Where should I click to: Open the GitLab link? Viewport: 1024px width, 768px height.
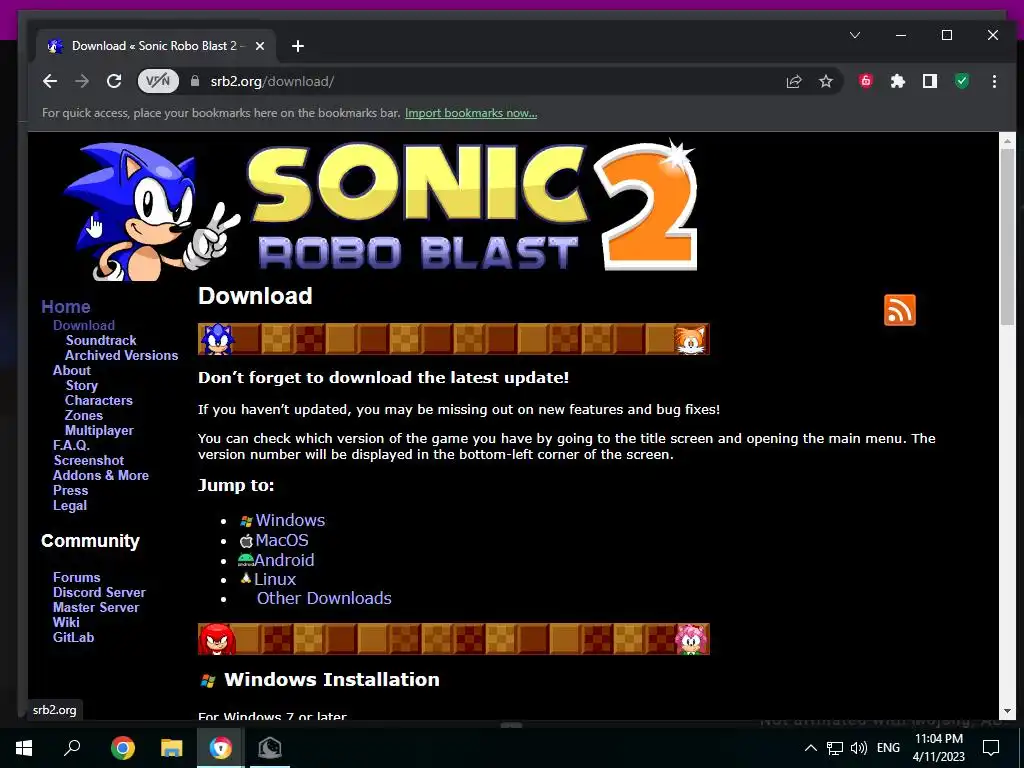click(x=73, y=637)
